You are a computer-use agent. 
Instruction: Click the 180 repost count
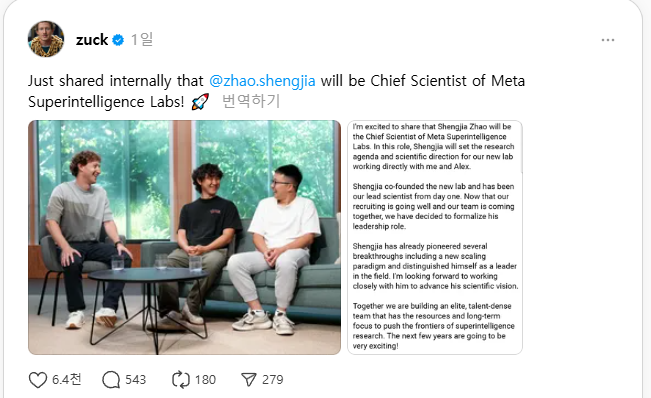coord(205,380)
